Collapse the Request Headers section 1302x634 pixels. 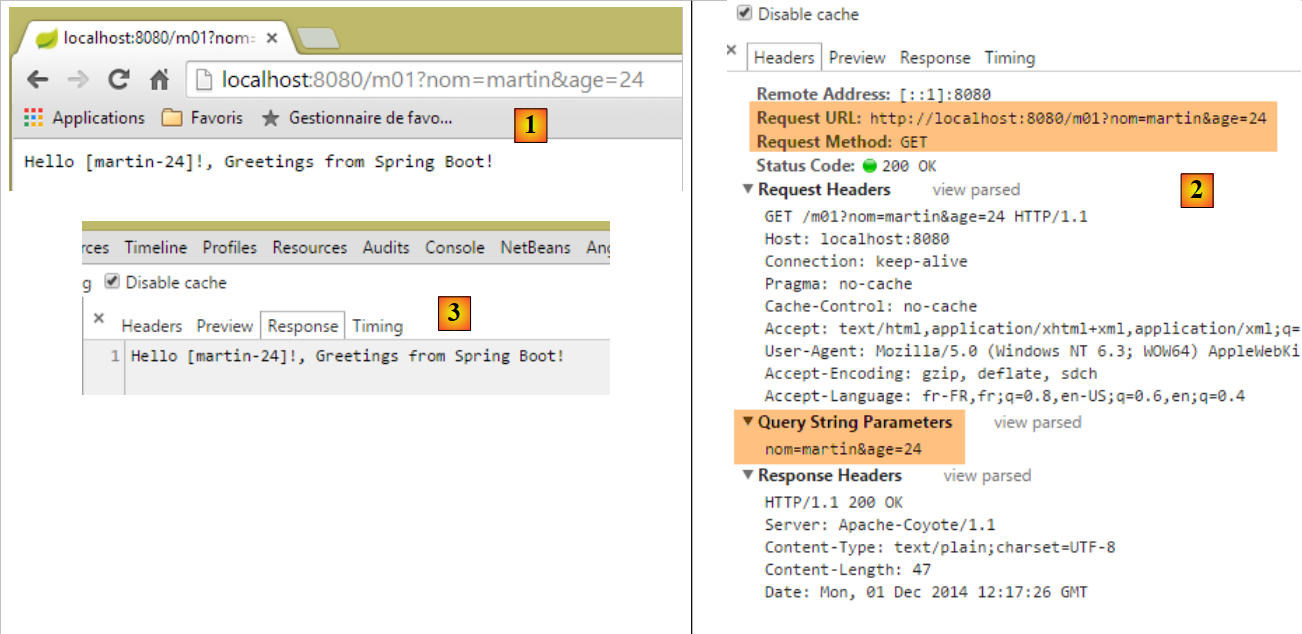748,189
